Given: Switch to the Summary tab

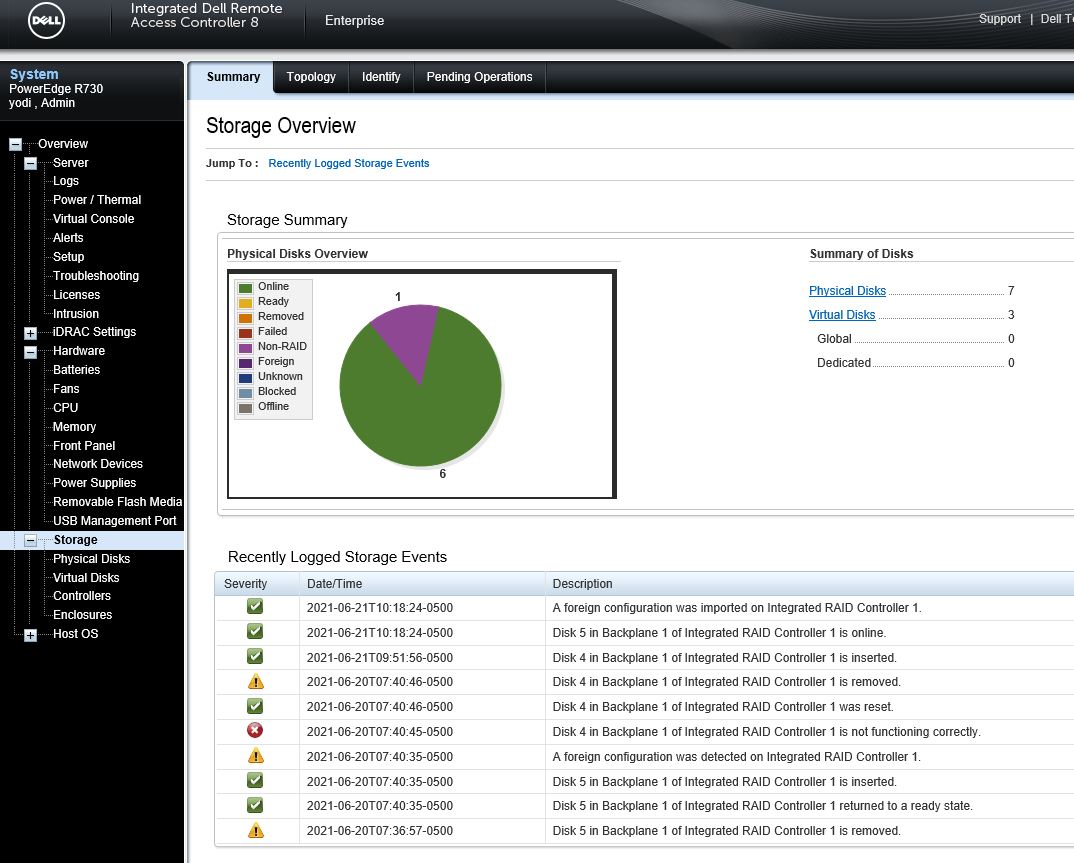Looking at the screenshot, I should (233, 77).
